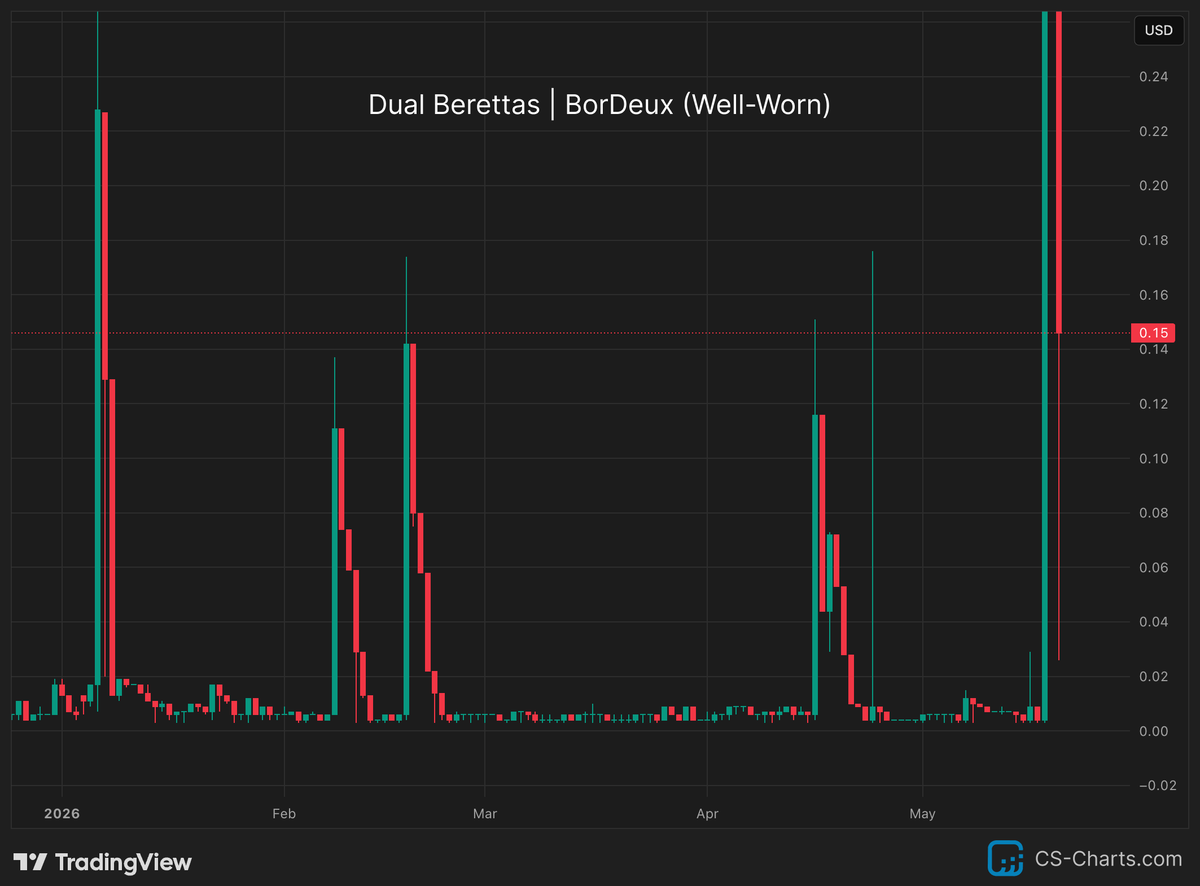The width and height of the screenshot is (1200, 886).
Task: Click the 0.14 price axis label
Action: point(1153,350)
